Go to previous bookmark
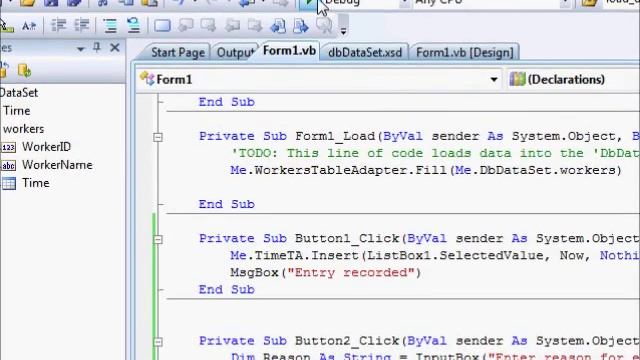 pos(186,25)
